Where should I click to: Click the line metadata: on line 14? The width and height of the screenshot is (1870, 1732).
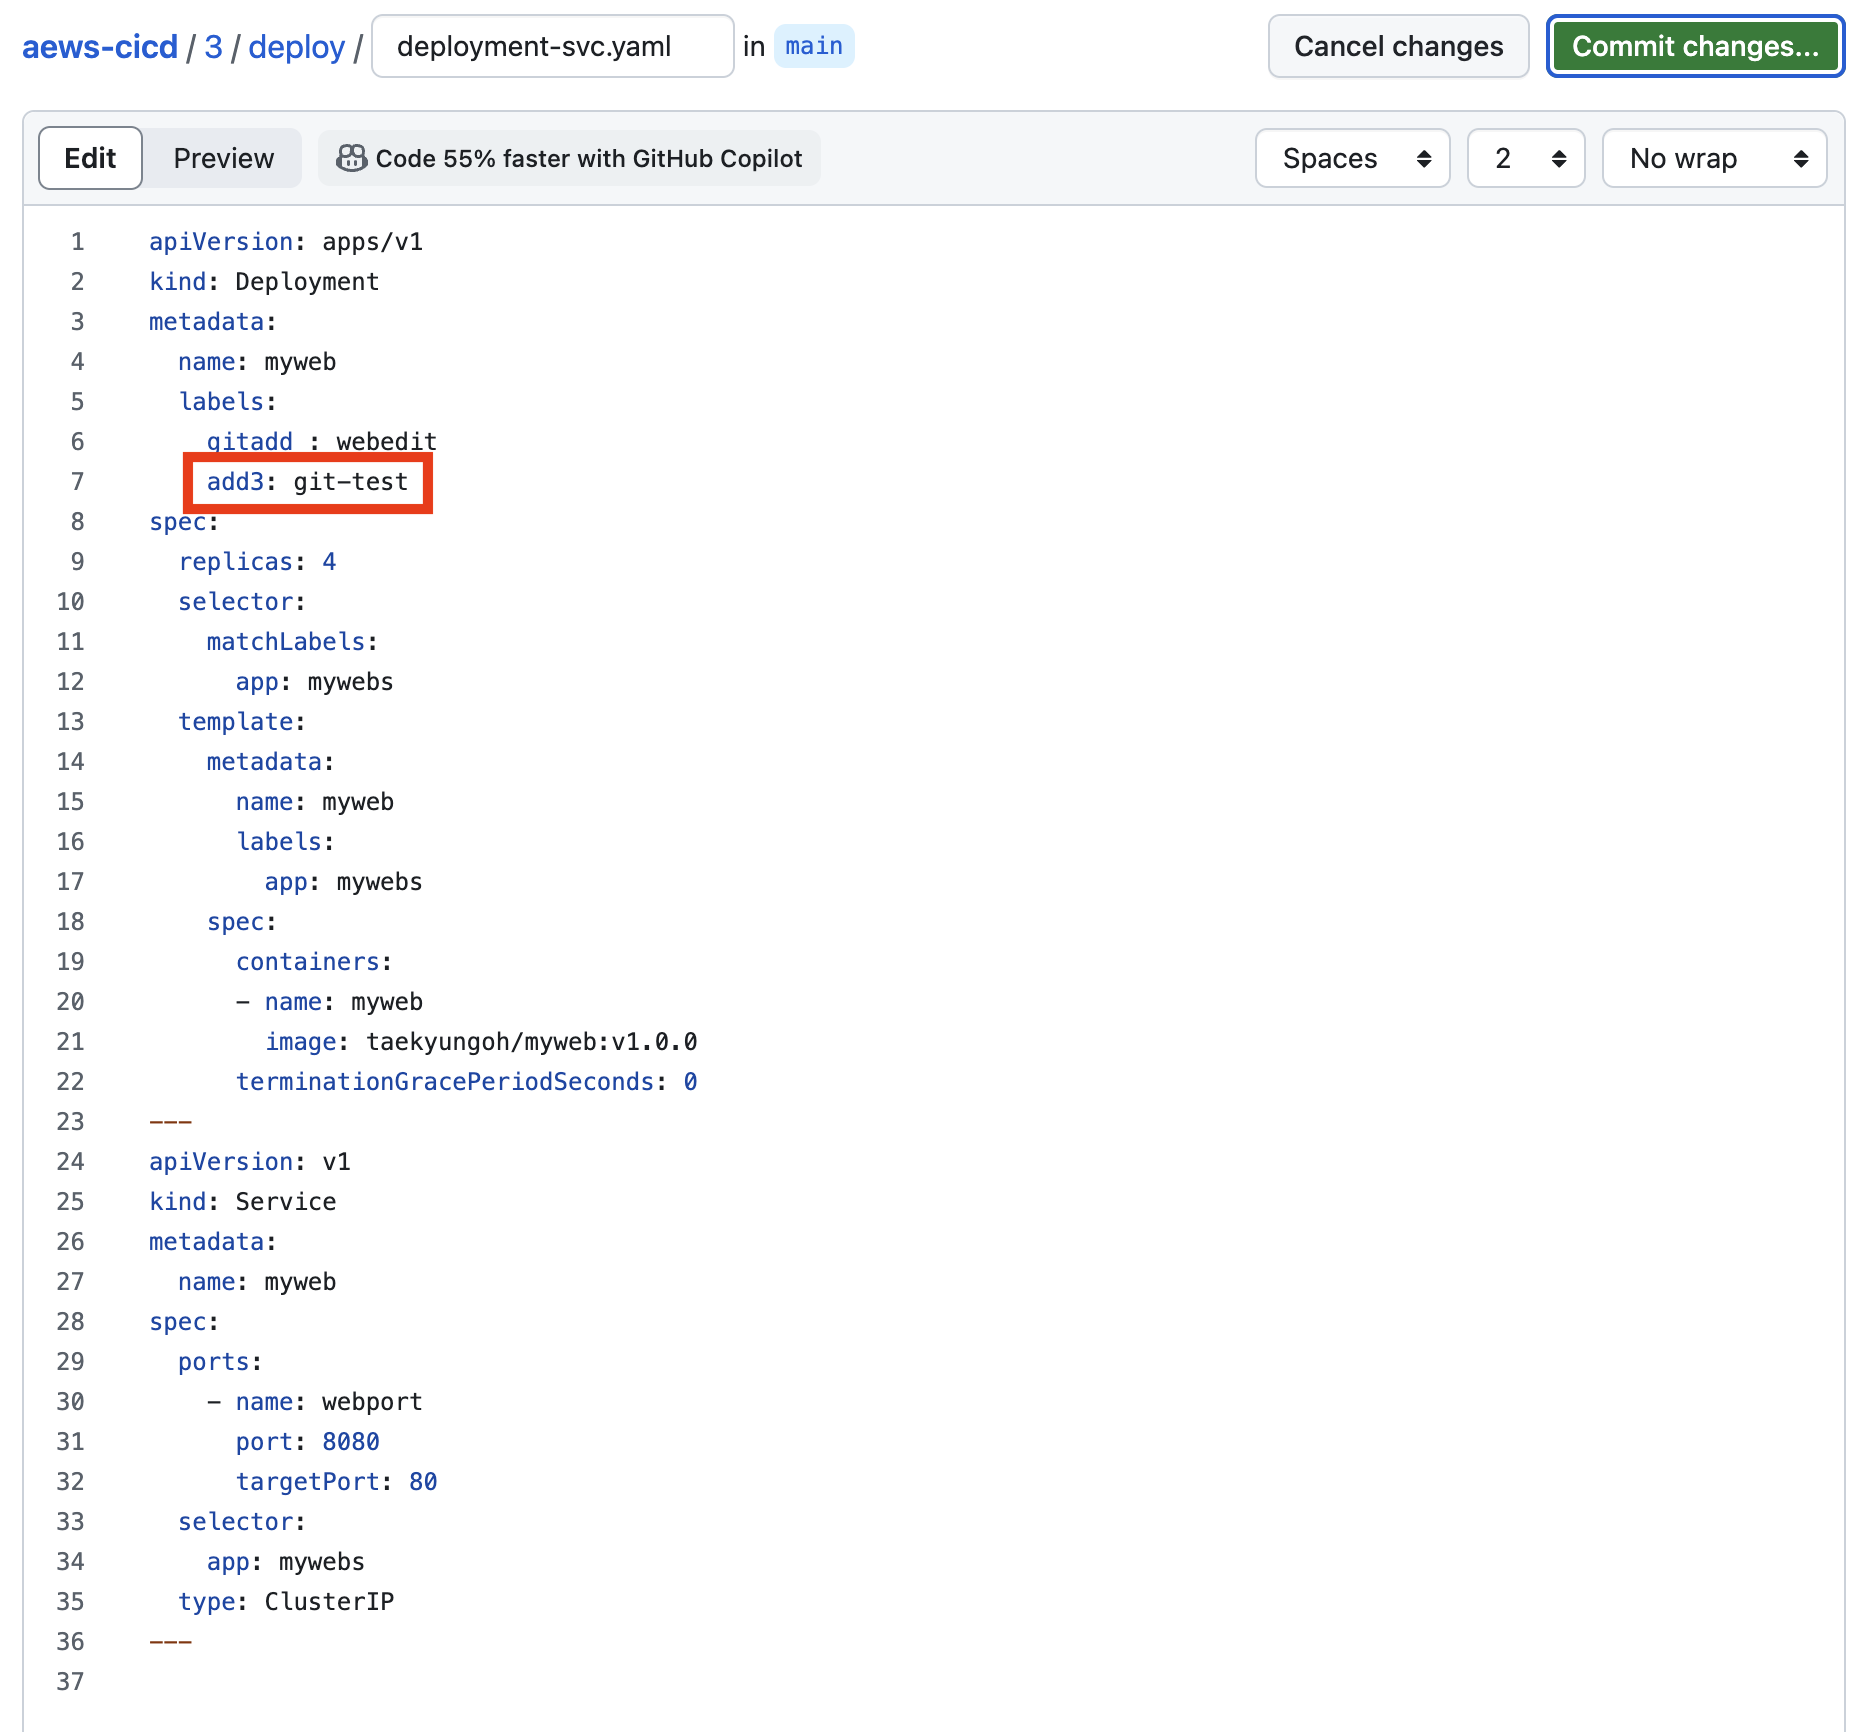271,762
